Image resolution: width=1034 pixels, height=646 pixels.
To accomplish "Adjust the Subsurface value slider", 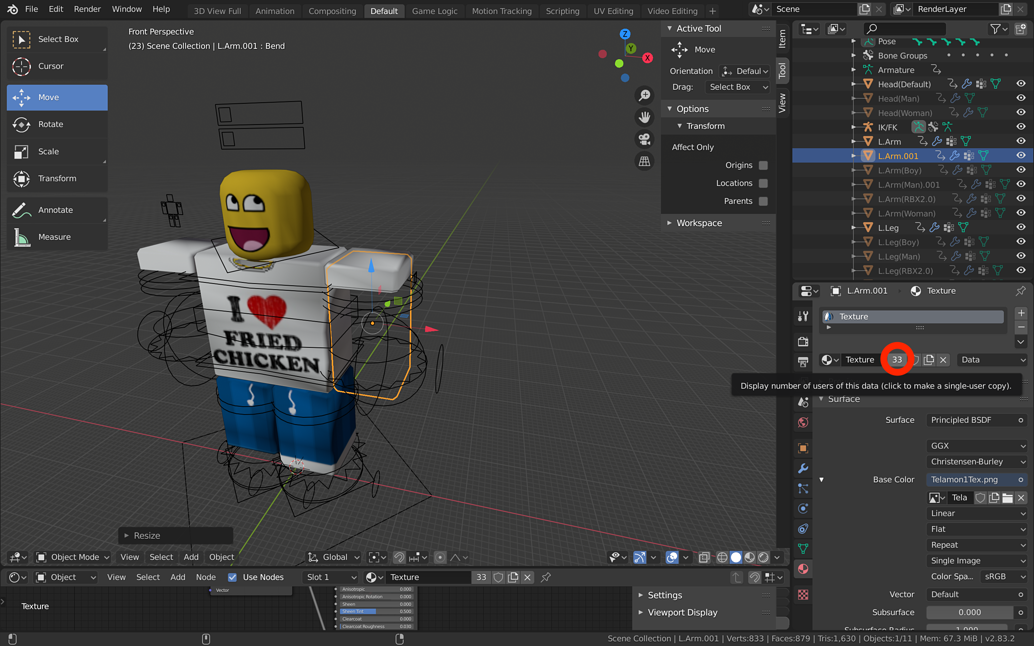I will coord(969,611).
